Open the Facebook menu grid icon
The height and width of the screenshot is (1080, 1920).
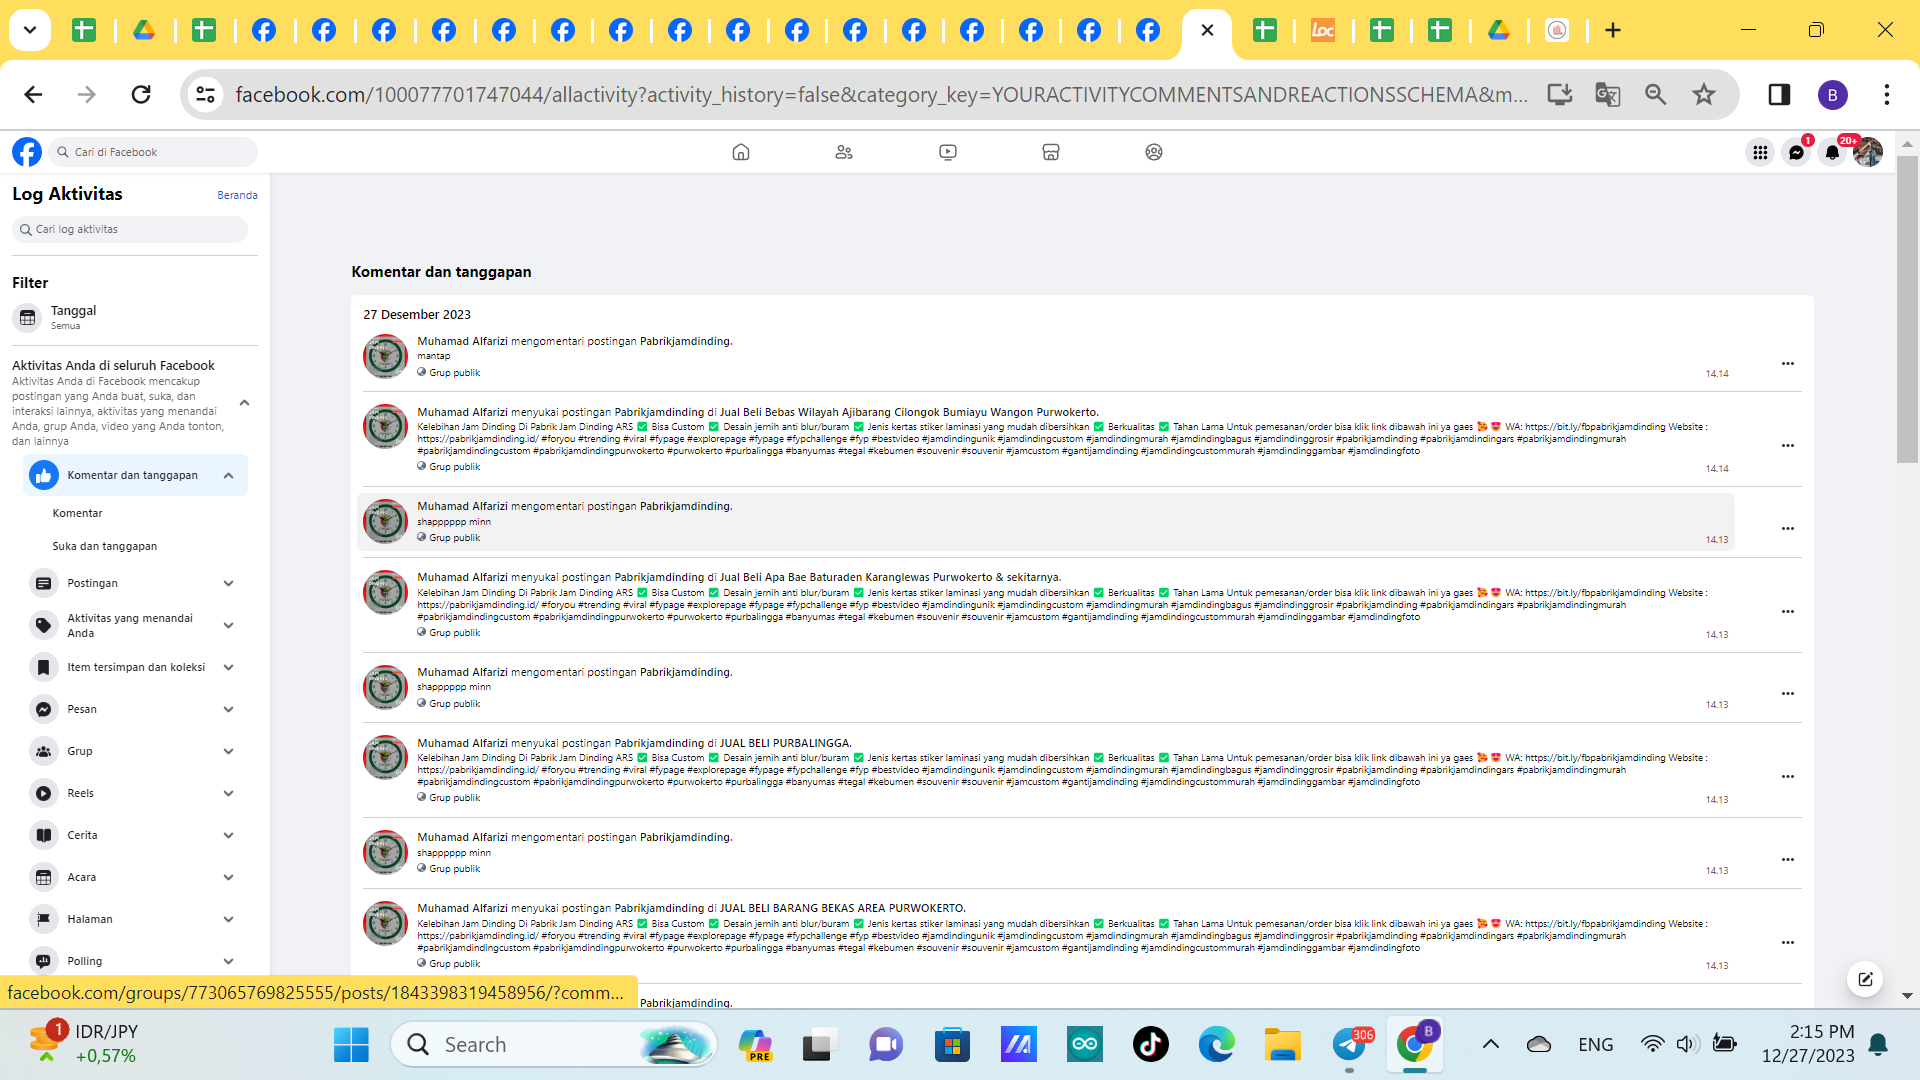(x=1760, y=152)
